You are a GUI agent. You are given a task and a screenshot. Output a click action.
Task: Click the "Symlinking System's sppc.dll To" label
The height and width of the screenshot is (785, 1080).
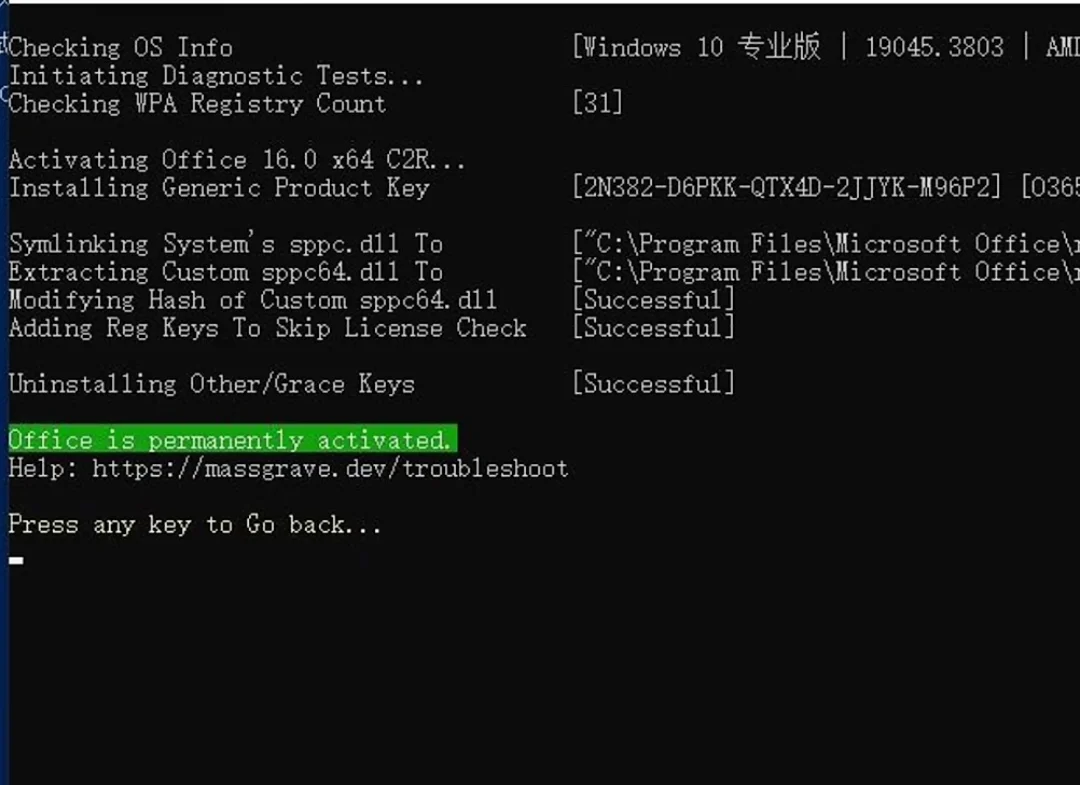click(226, 244)
